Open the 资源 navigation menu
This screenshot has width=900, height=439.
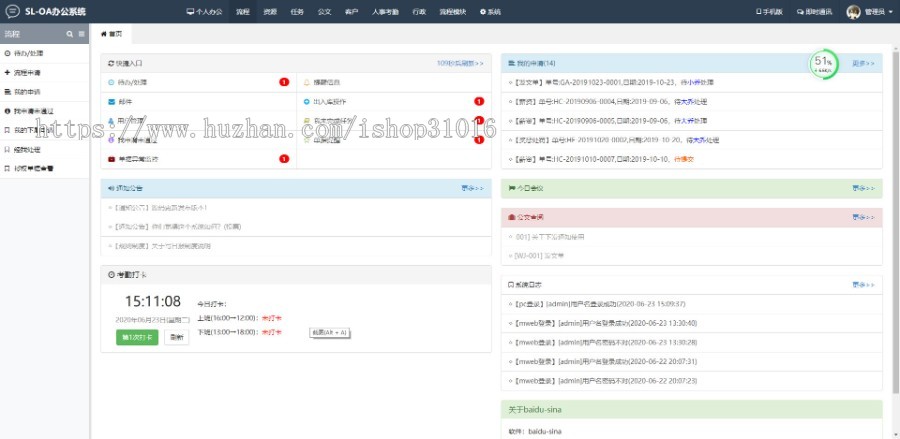tap(270, 11)
